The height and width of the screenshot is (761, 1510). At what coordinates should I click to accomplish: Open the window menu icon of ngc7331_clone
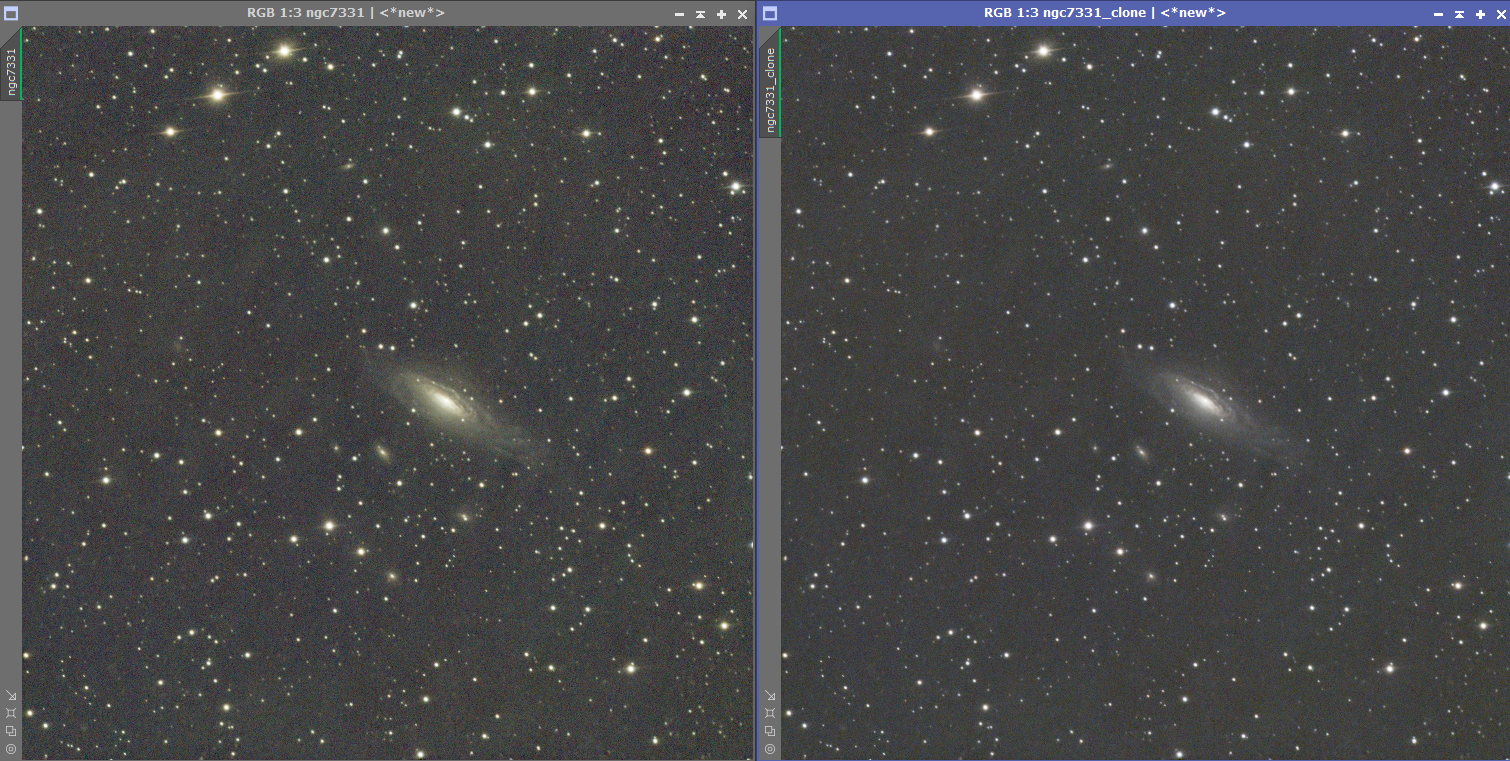769,13
